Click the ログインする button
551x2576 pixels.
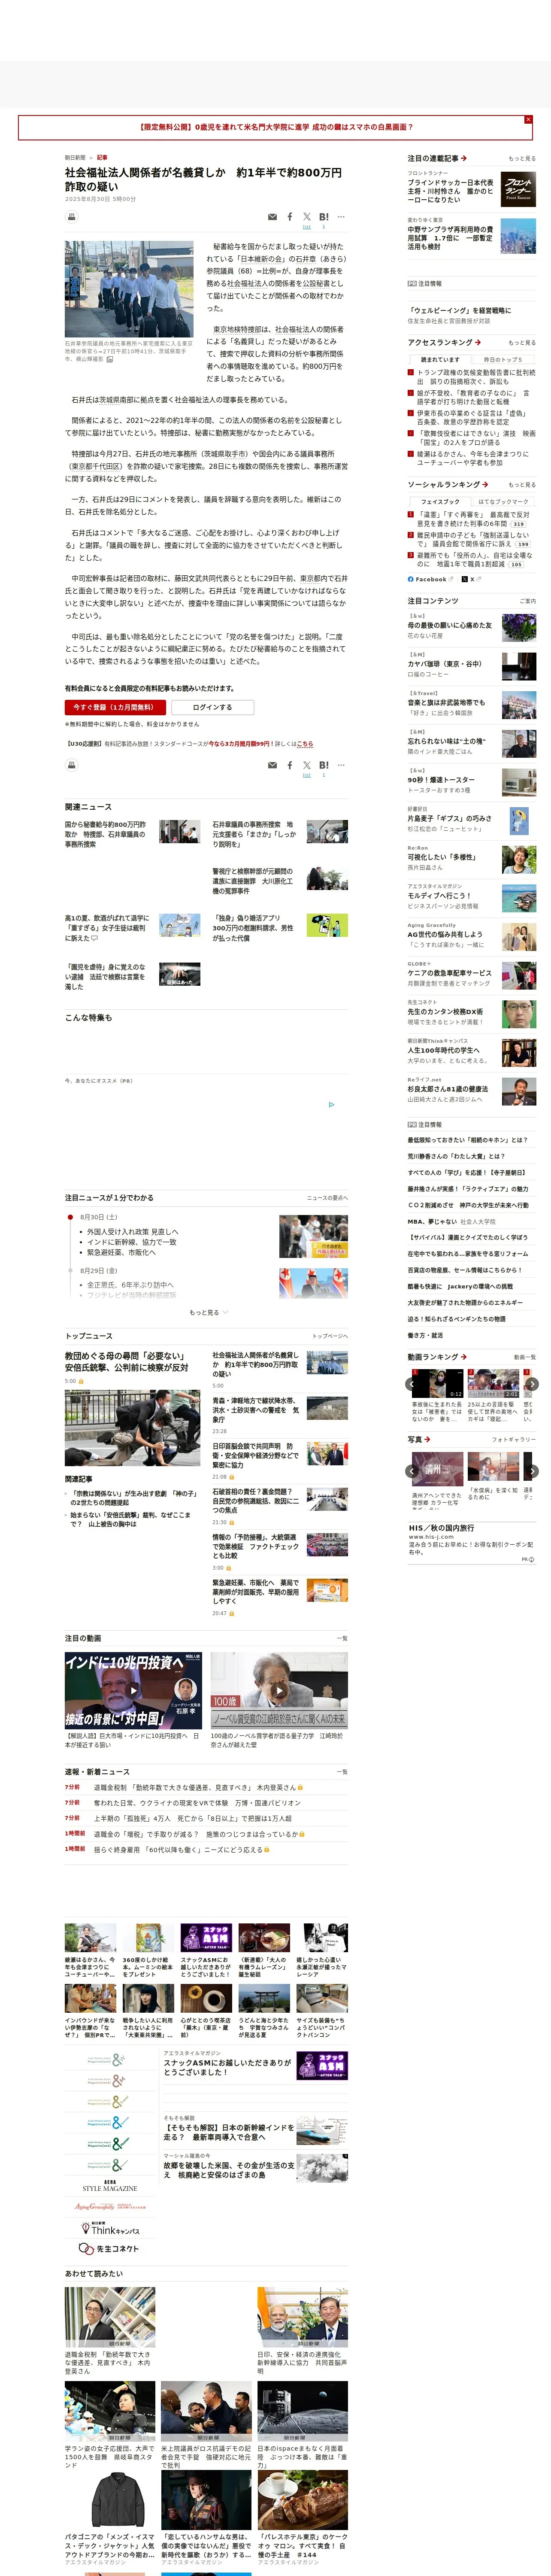click(x=212, y=707)
